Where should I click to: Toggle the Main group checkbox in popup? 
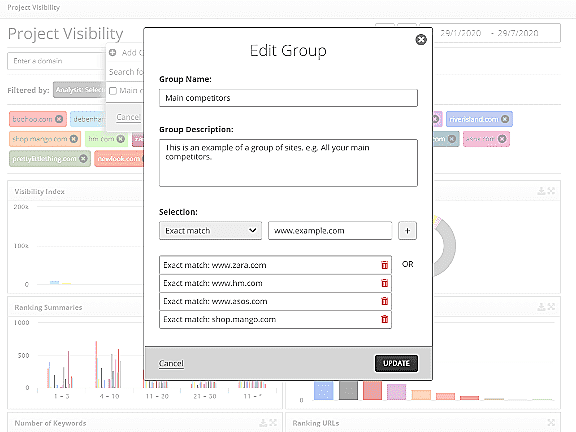(x=113, y=91)
